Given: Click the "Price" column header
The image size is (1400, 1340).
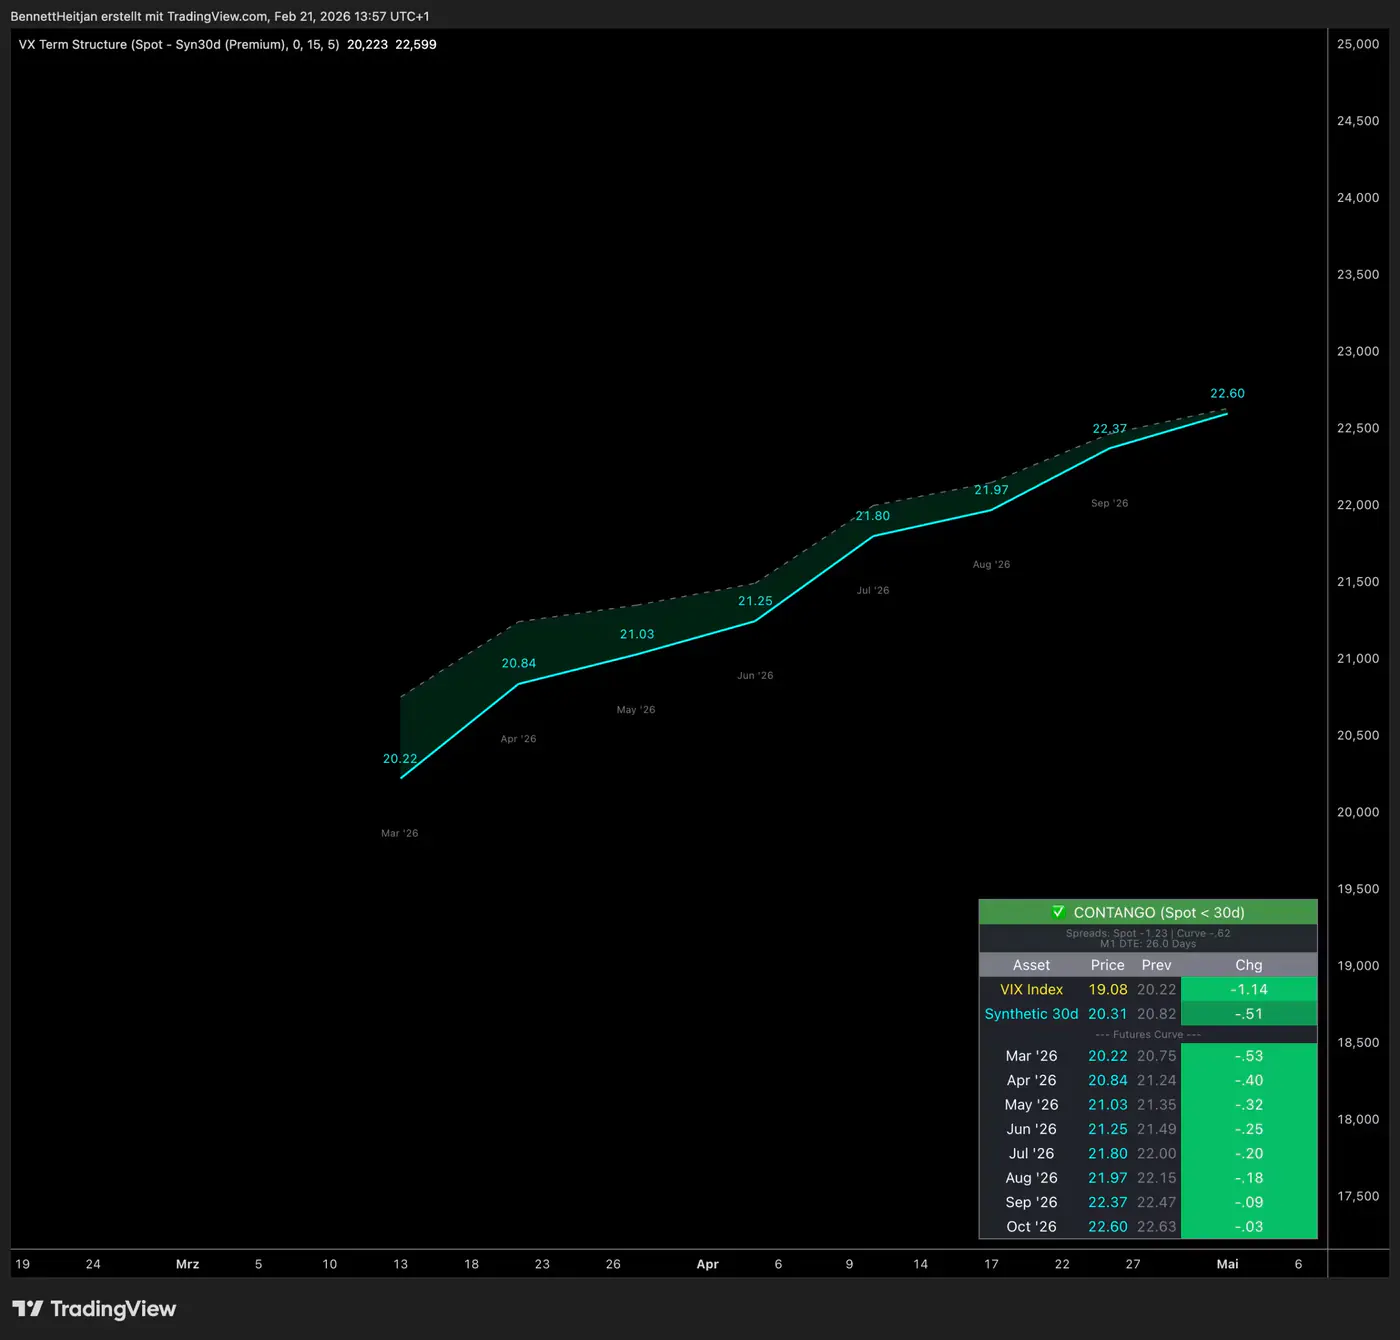Looking at the screenshot, I should pyautogui.click(x=1107, y=965).
